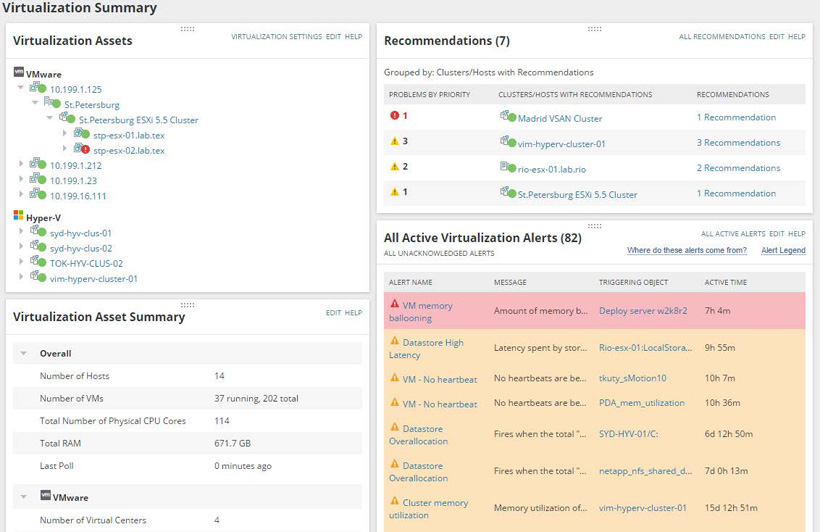Click the warning icon beside VM memory ballooning

394,305
